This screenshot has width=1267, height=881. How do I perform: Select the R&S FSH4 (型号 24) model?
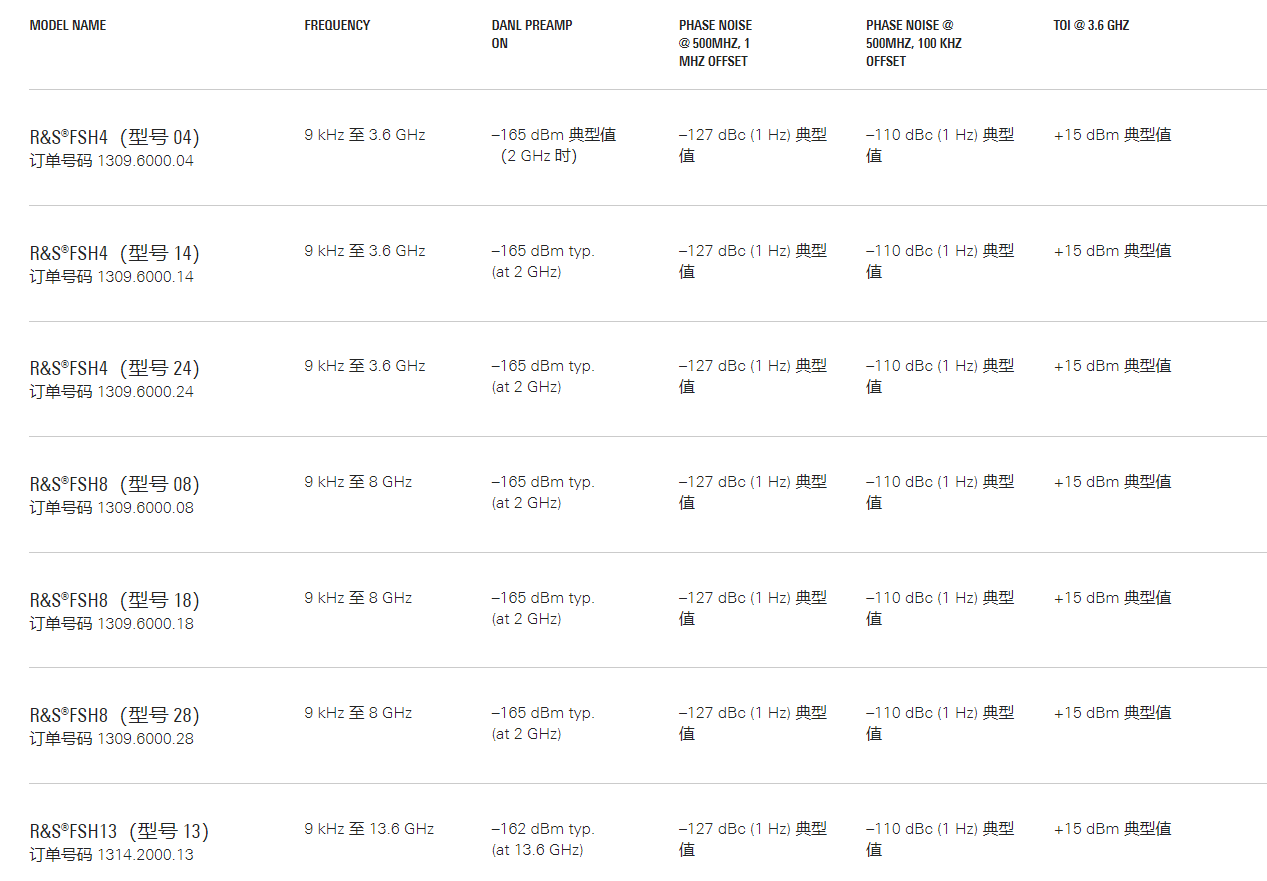114,368
